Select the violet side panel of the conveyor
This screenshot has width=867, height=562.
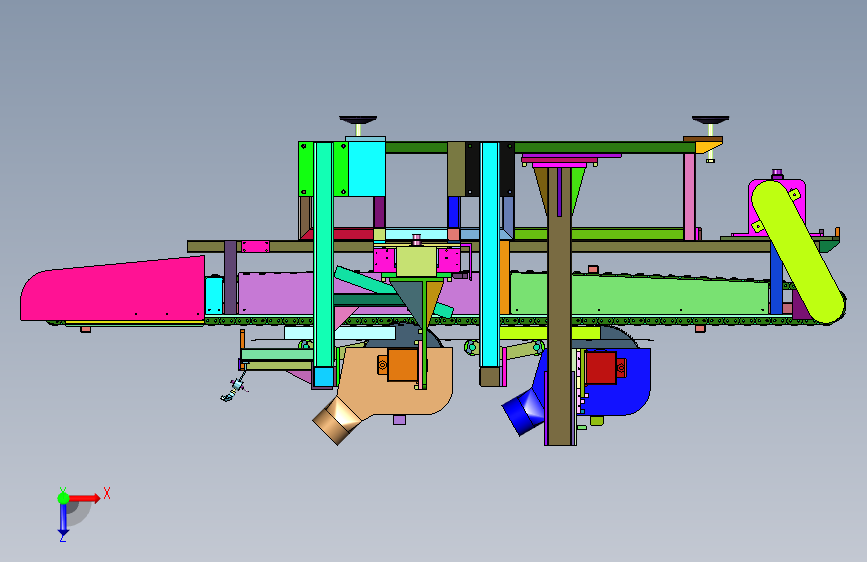pyautogui.click(x=276, y=293)
